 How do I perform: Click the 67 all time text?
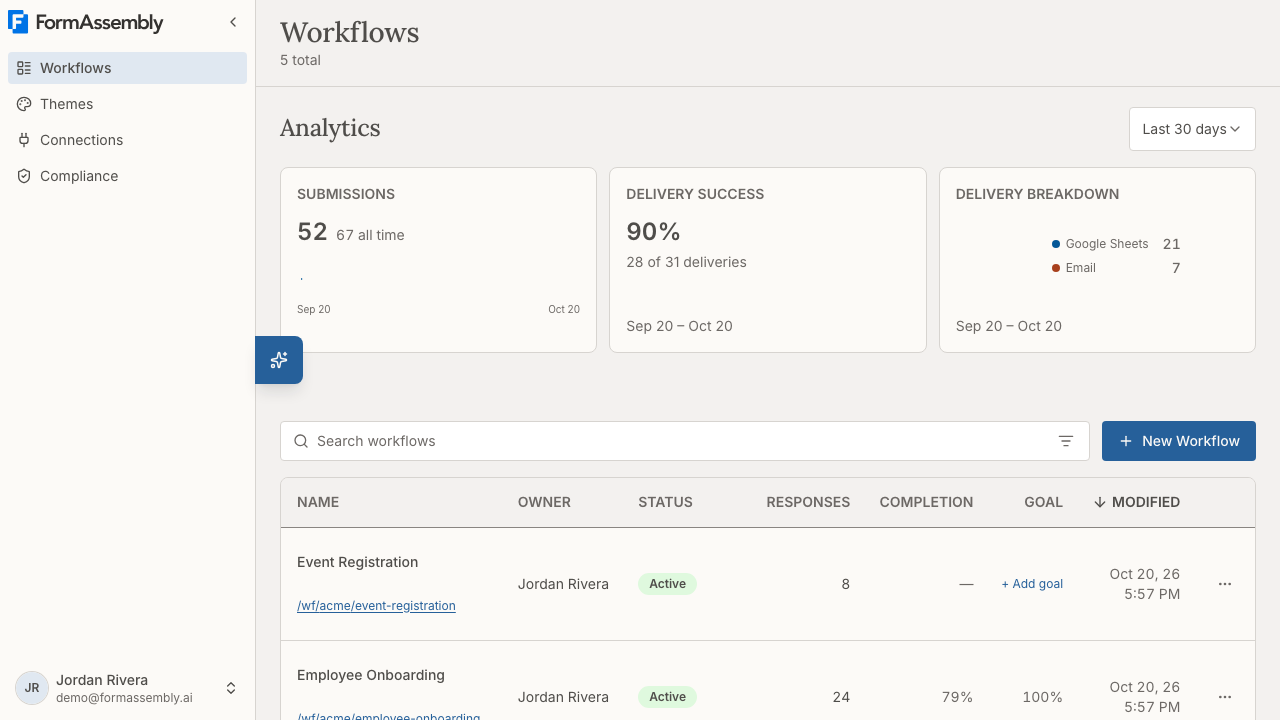click(x=370, y=235)
